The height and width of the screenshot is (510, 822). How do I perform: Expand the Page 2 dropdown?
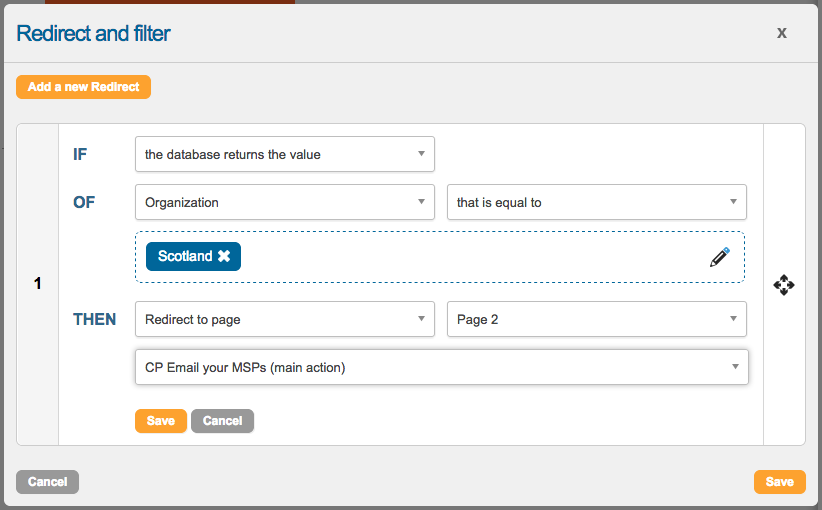(x=596, y=320)
